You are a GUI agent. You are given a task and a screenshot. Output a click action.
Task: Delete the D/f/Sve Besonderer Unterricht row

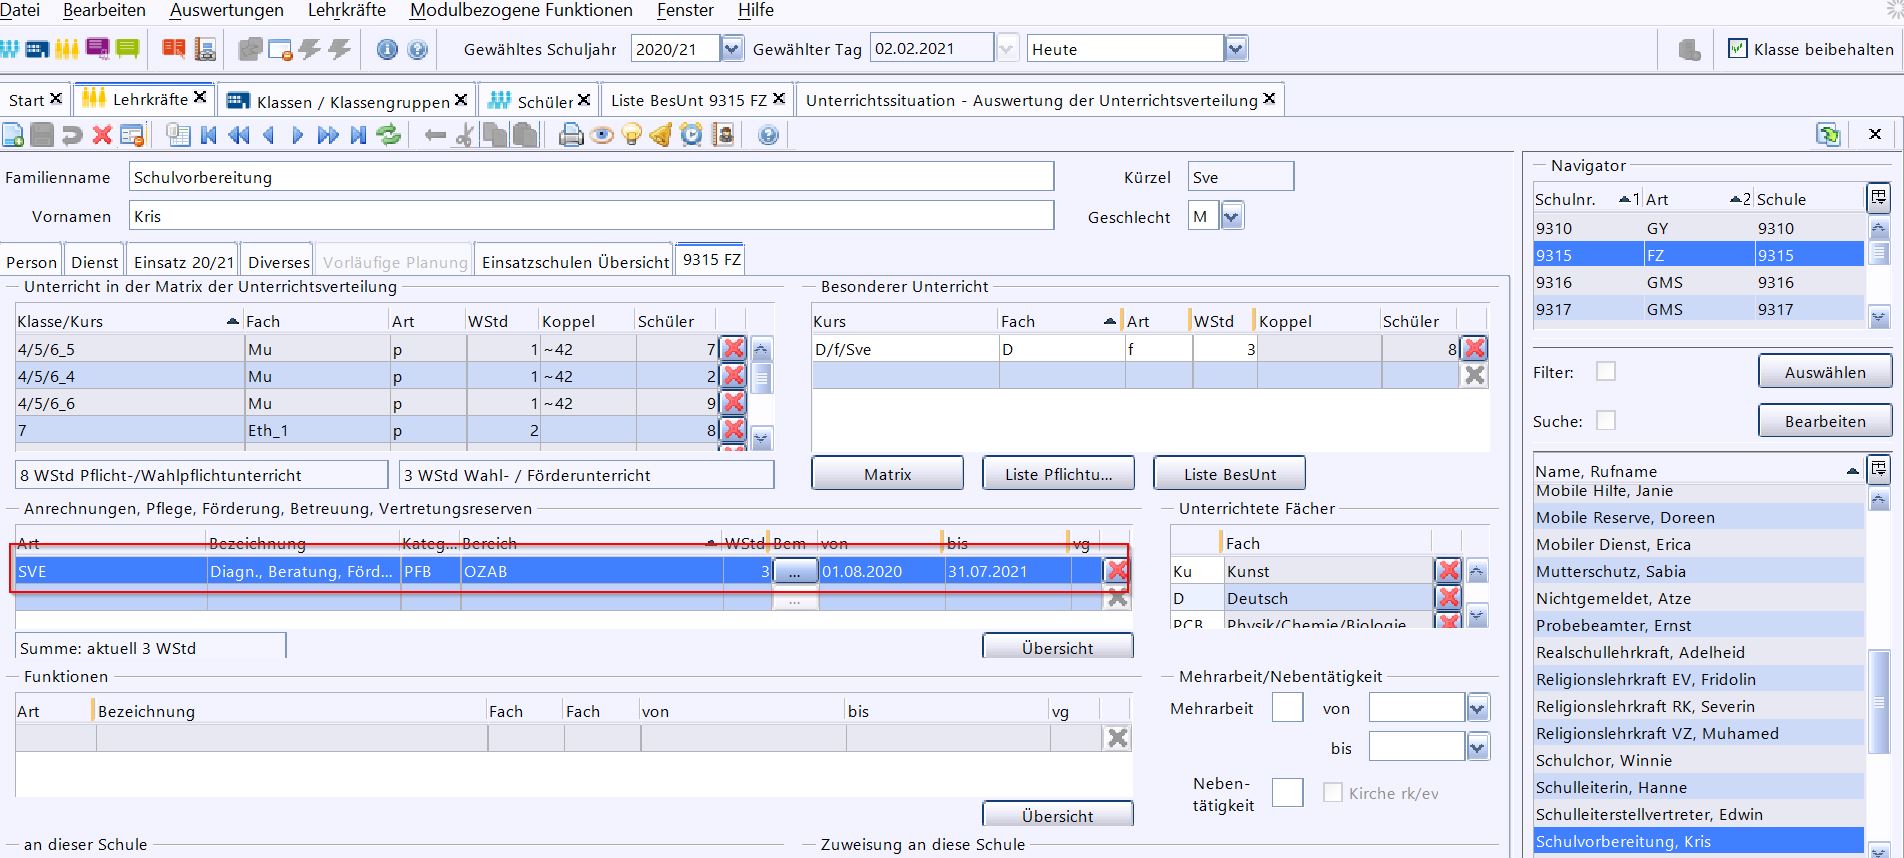(1474, 349)
